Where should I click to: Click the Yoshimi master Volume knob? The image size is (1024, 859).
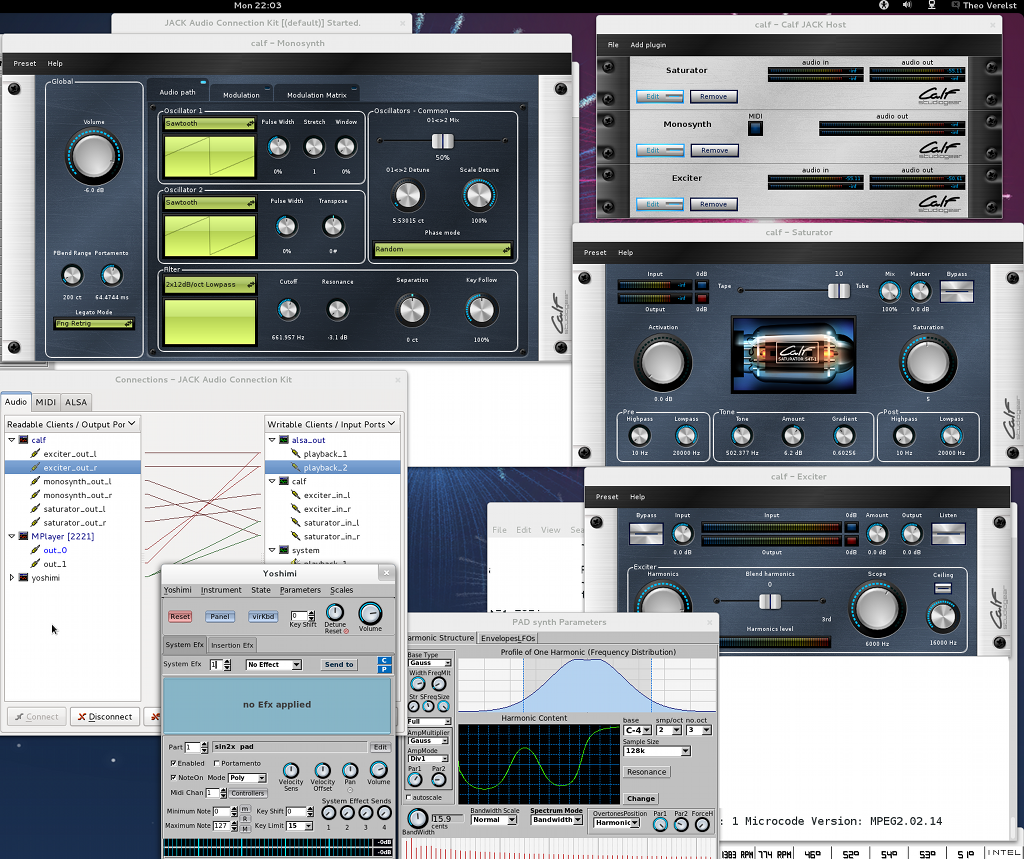coord(370,613)
